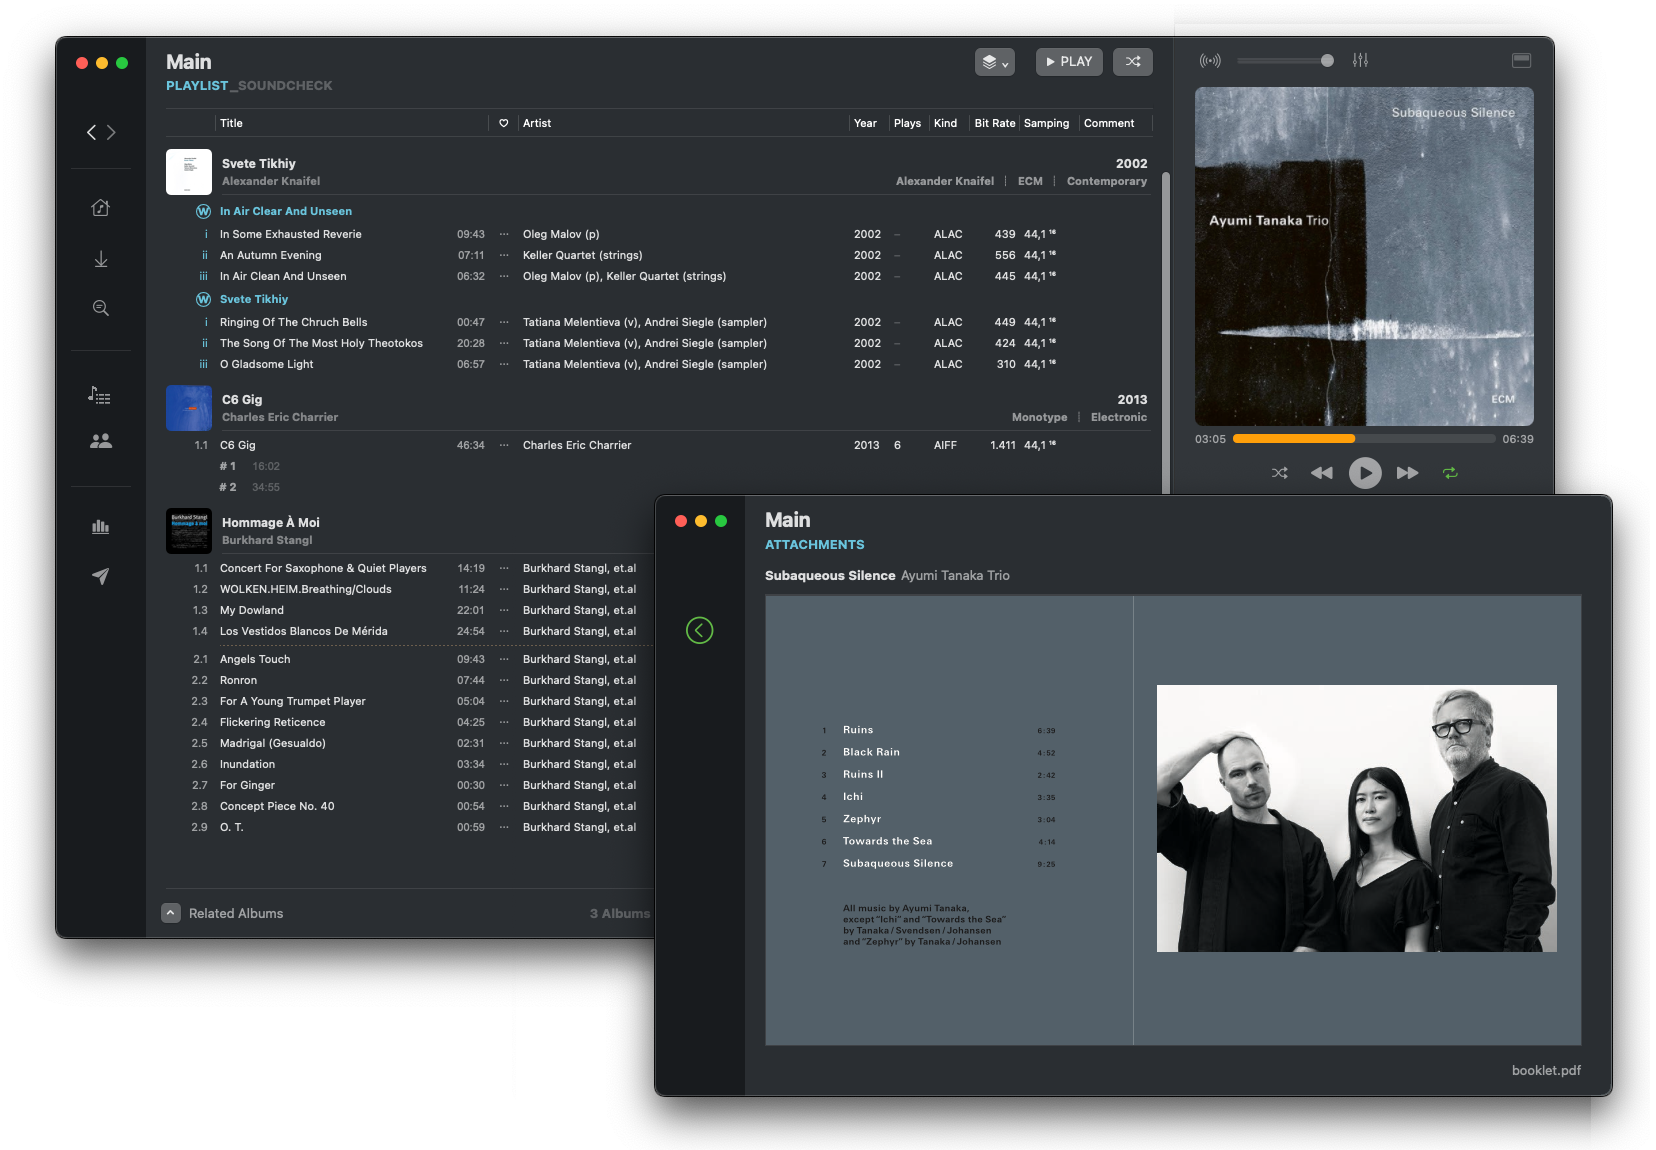Click the booklet.pdf filename label
Image resolution: width=1656 pixels, height=1150 pixels.
[1546, 1070]
